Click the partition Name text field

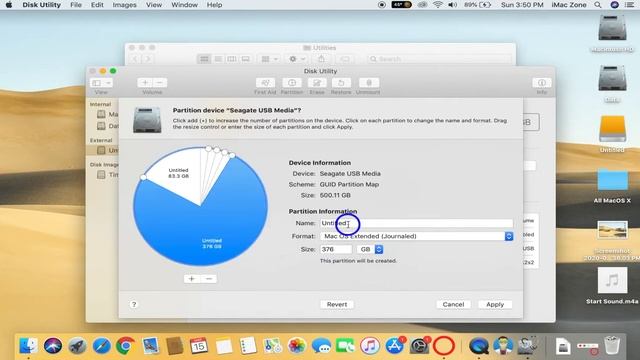click(x=417, y=223)
